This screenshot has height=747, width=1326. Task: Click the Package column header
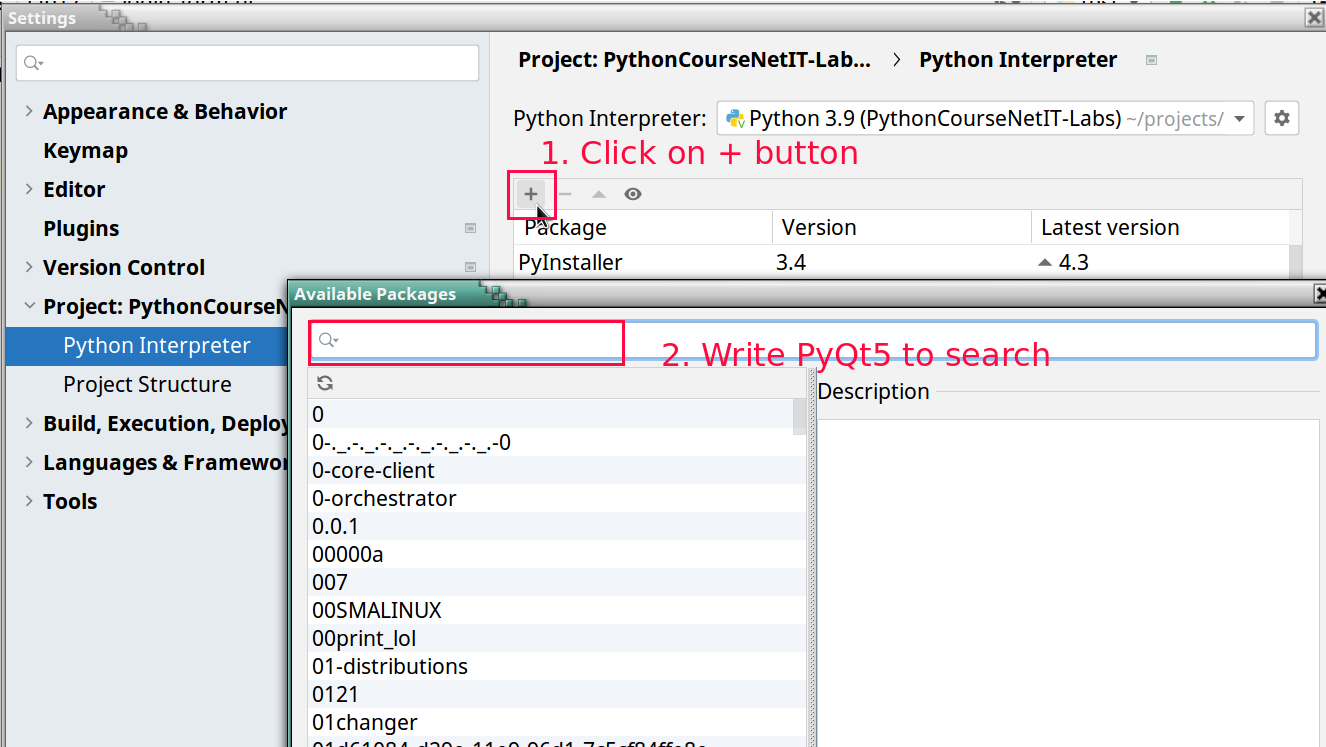[642, 227]
